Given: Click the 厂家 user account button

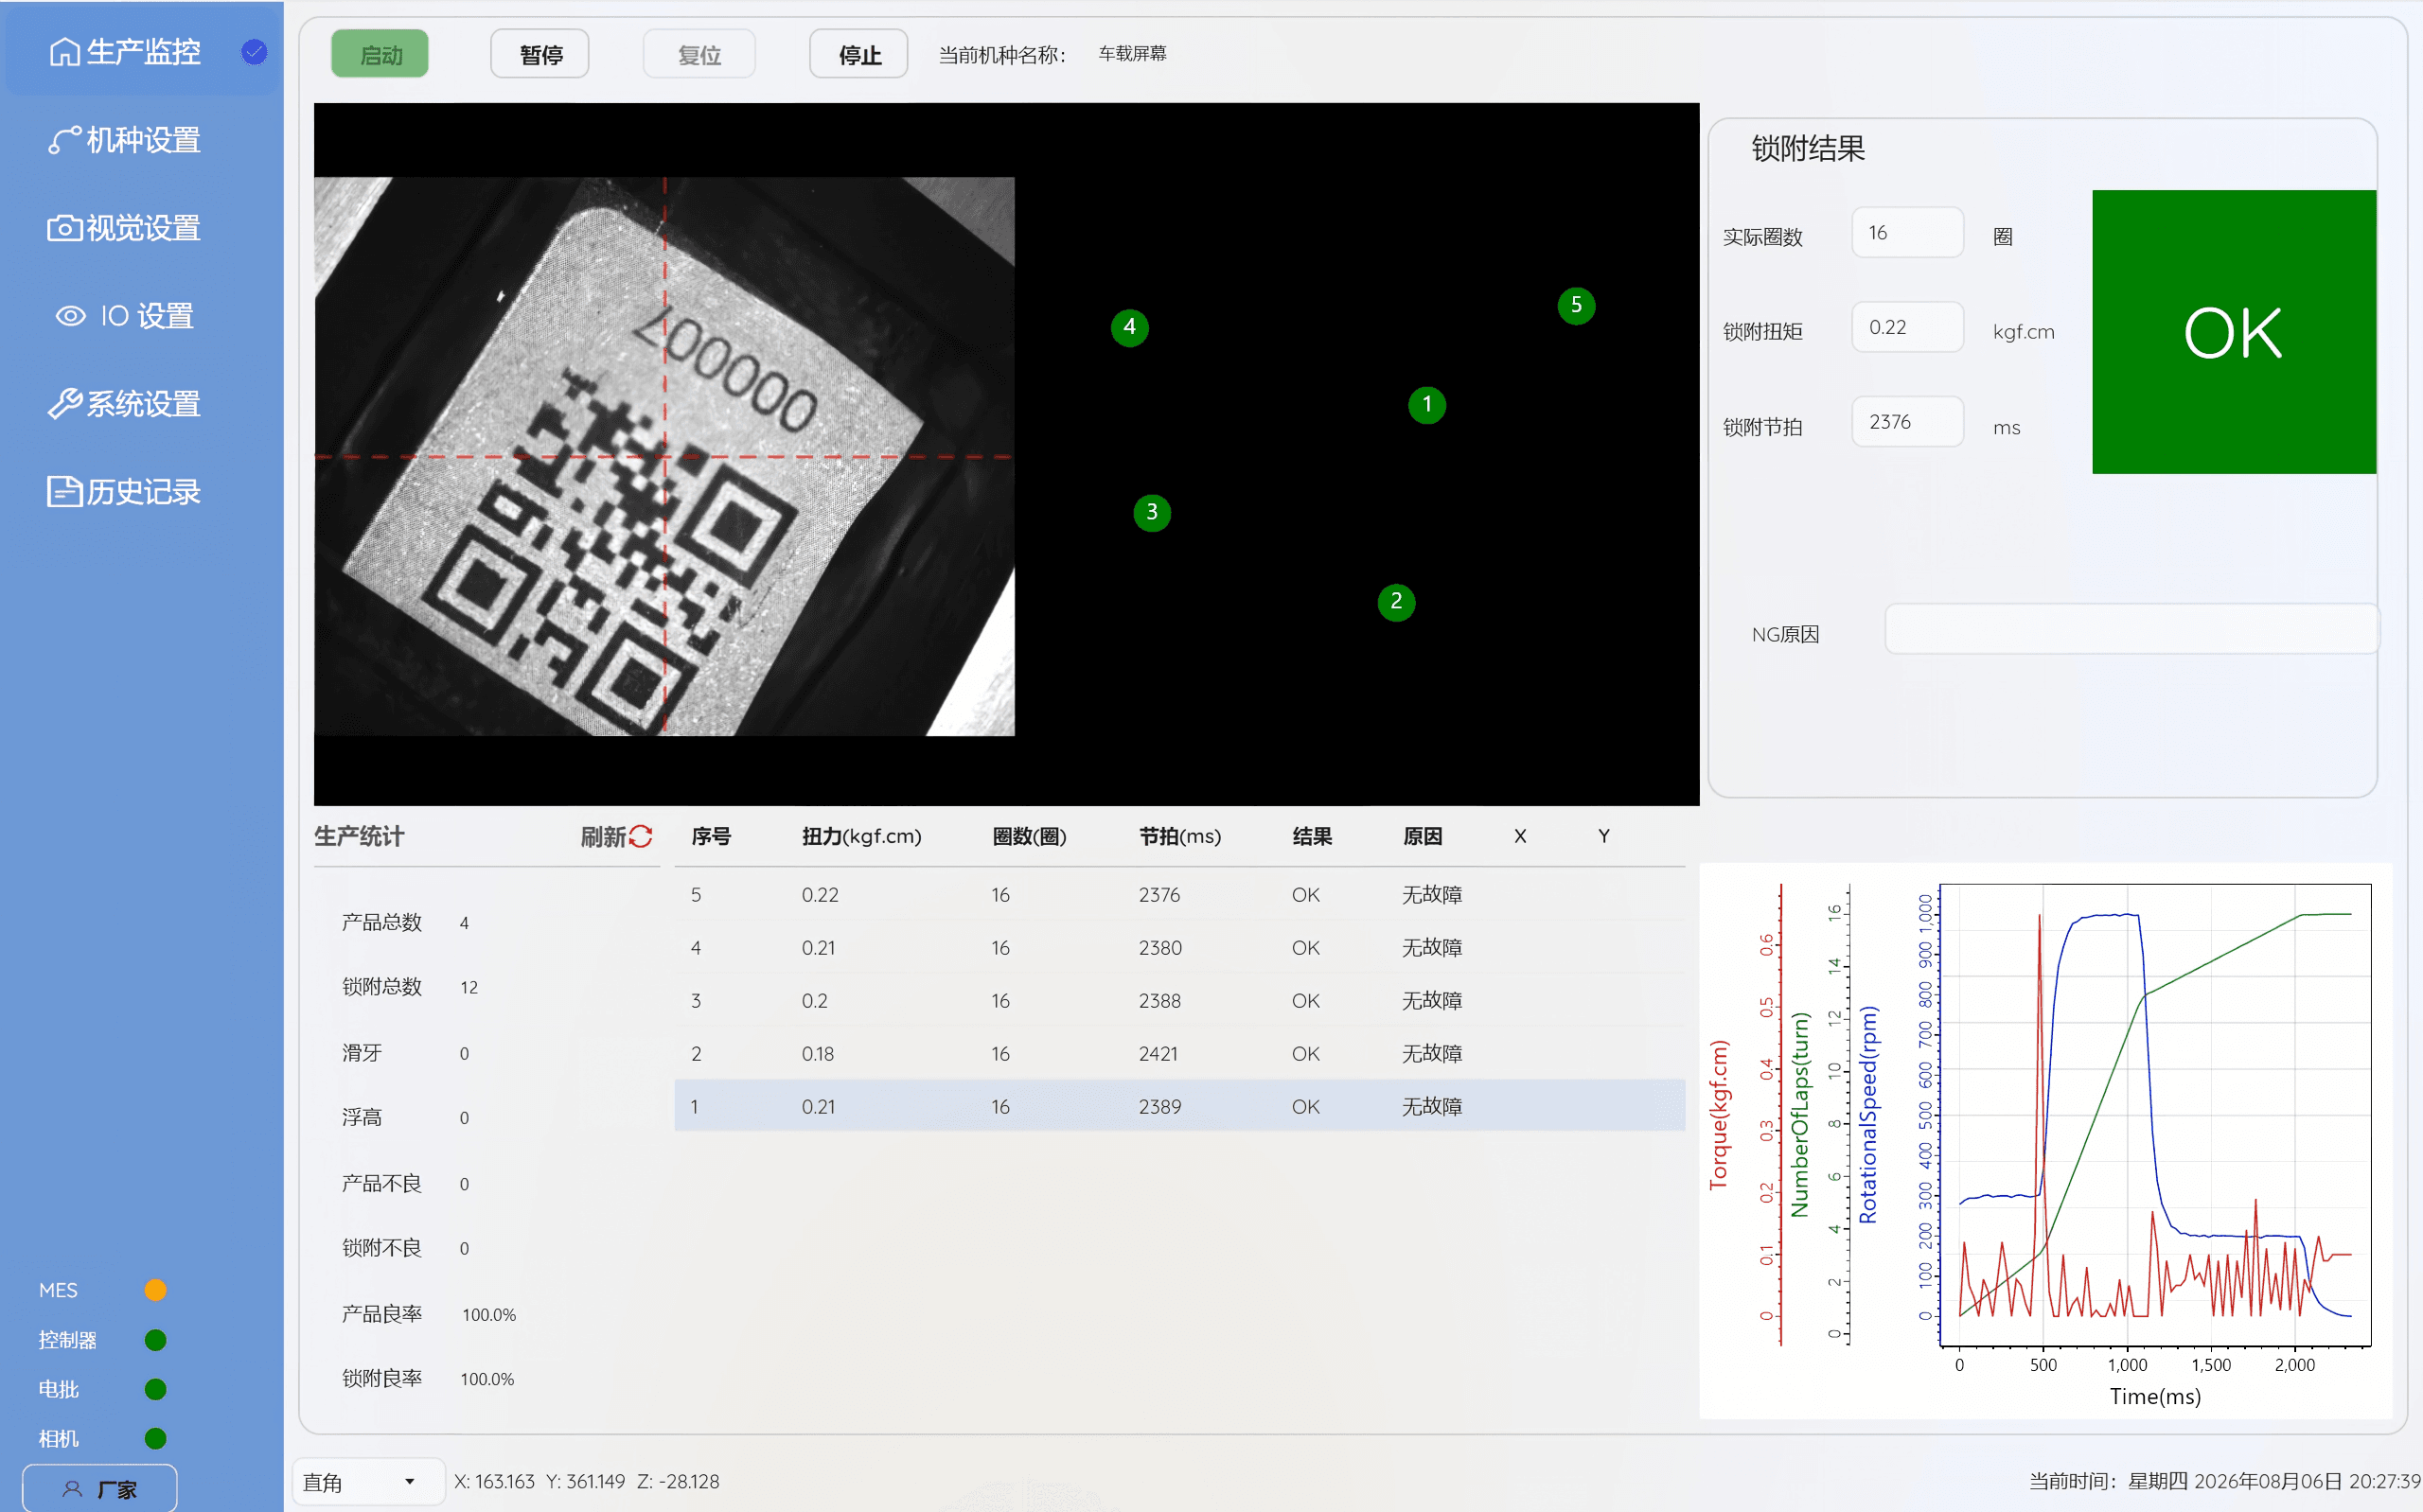Looking at the screenshot, I should point(100,1489).
